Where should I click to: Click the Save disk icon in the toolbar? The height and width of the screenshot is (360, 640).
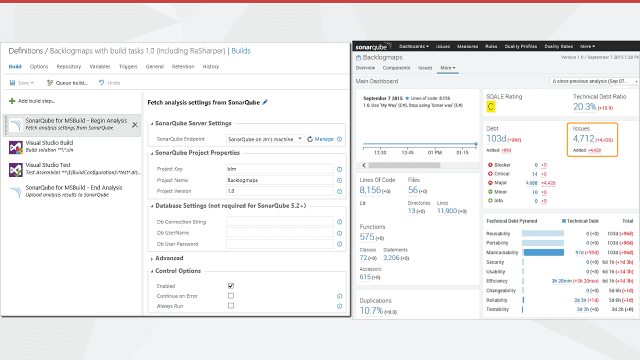12,83
